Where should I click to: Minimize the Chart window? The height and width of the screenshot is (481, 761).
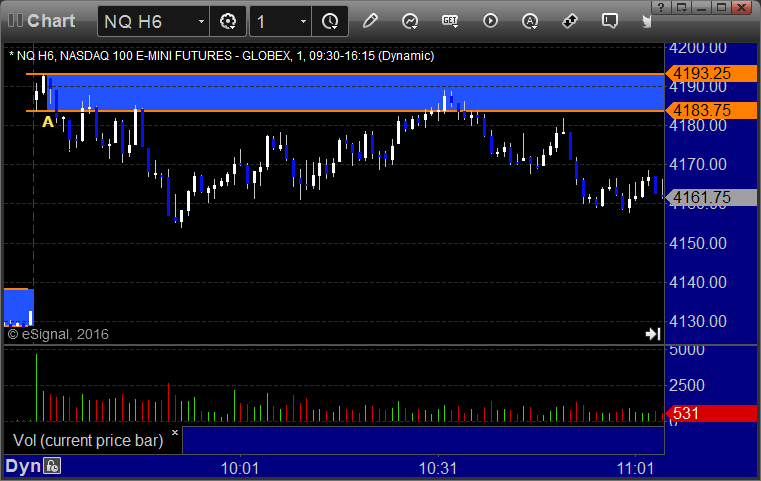click(x=702, y=7)
